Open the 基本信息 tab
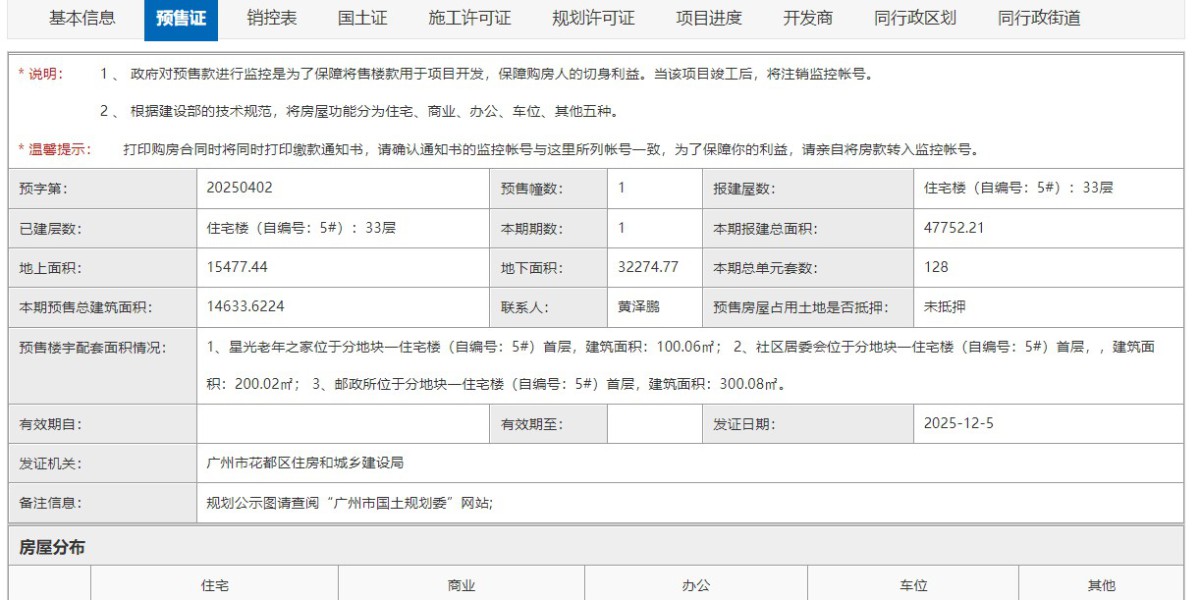 [82, 18]
